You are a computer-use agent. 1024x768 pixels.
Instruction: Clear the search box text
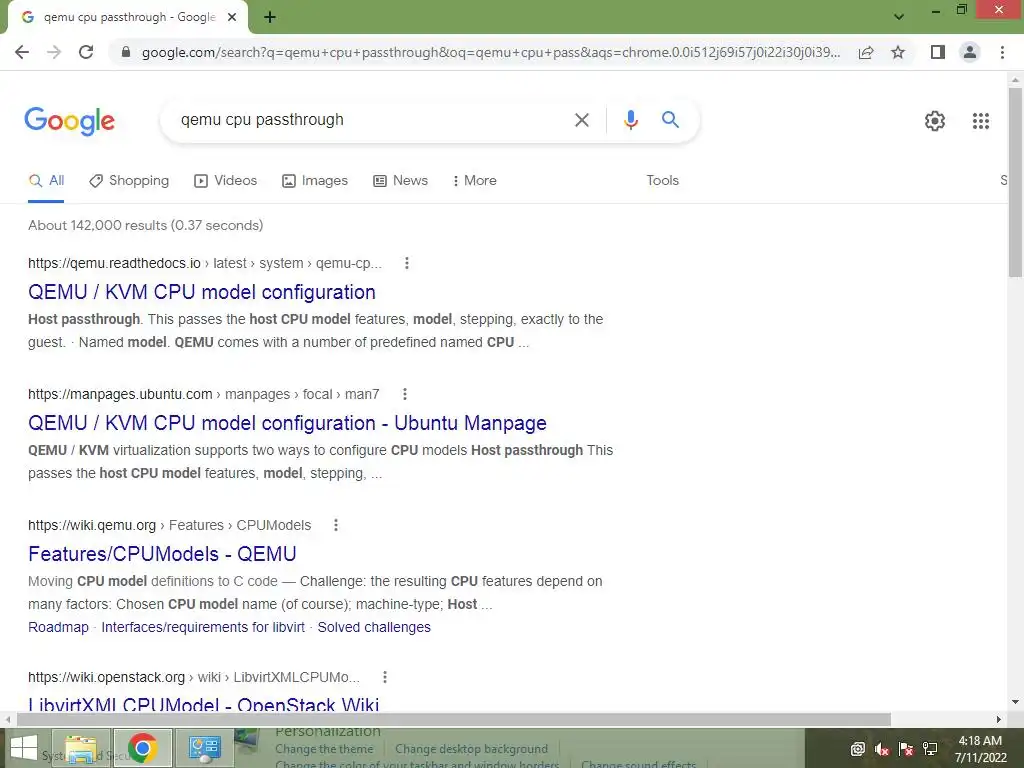coord(582,120)
